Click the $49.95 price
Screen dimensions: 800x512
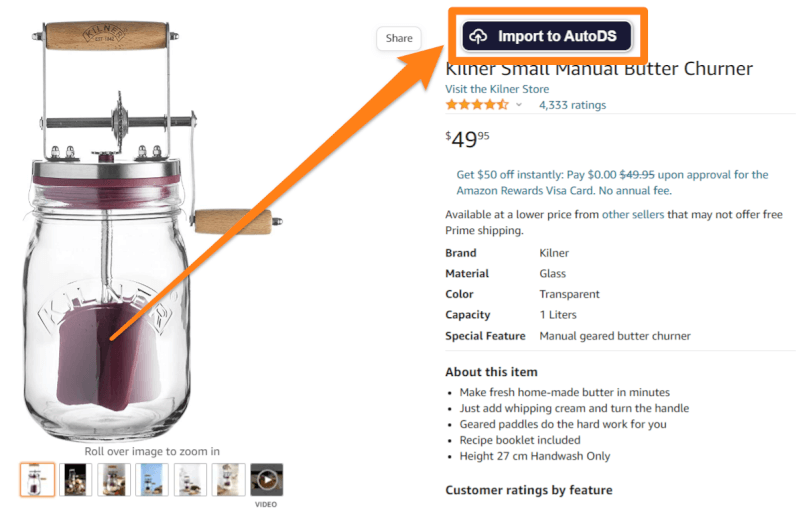[x=468, y=140]
